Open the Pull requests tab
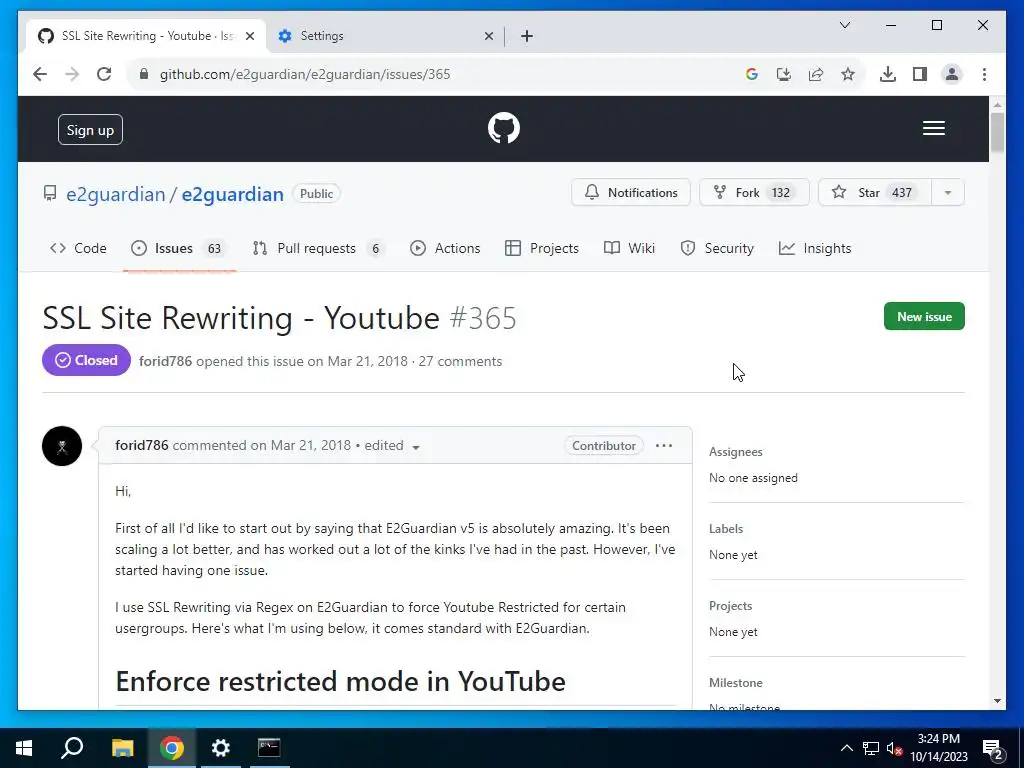Image resolution: width=1024 pixels, height=768 pixels. coord(317,248)
